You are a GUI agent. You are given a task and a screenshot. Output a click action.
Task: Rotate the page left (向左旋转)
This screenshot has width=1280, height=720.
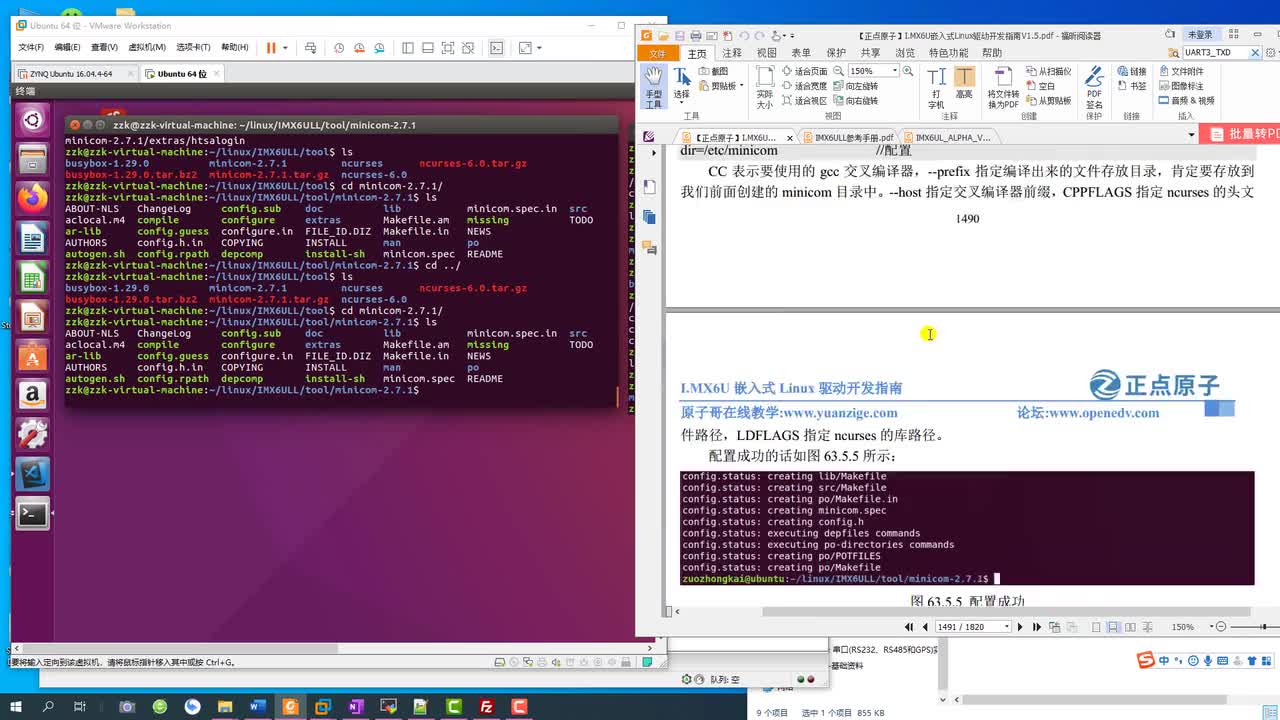[x=855, y=86]
